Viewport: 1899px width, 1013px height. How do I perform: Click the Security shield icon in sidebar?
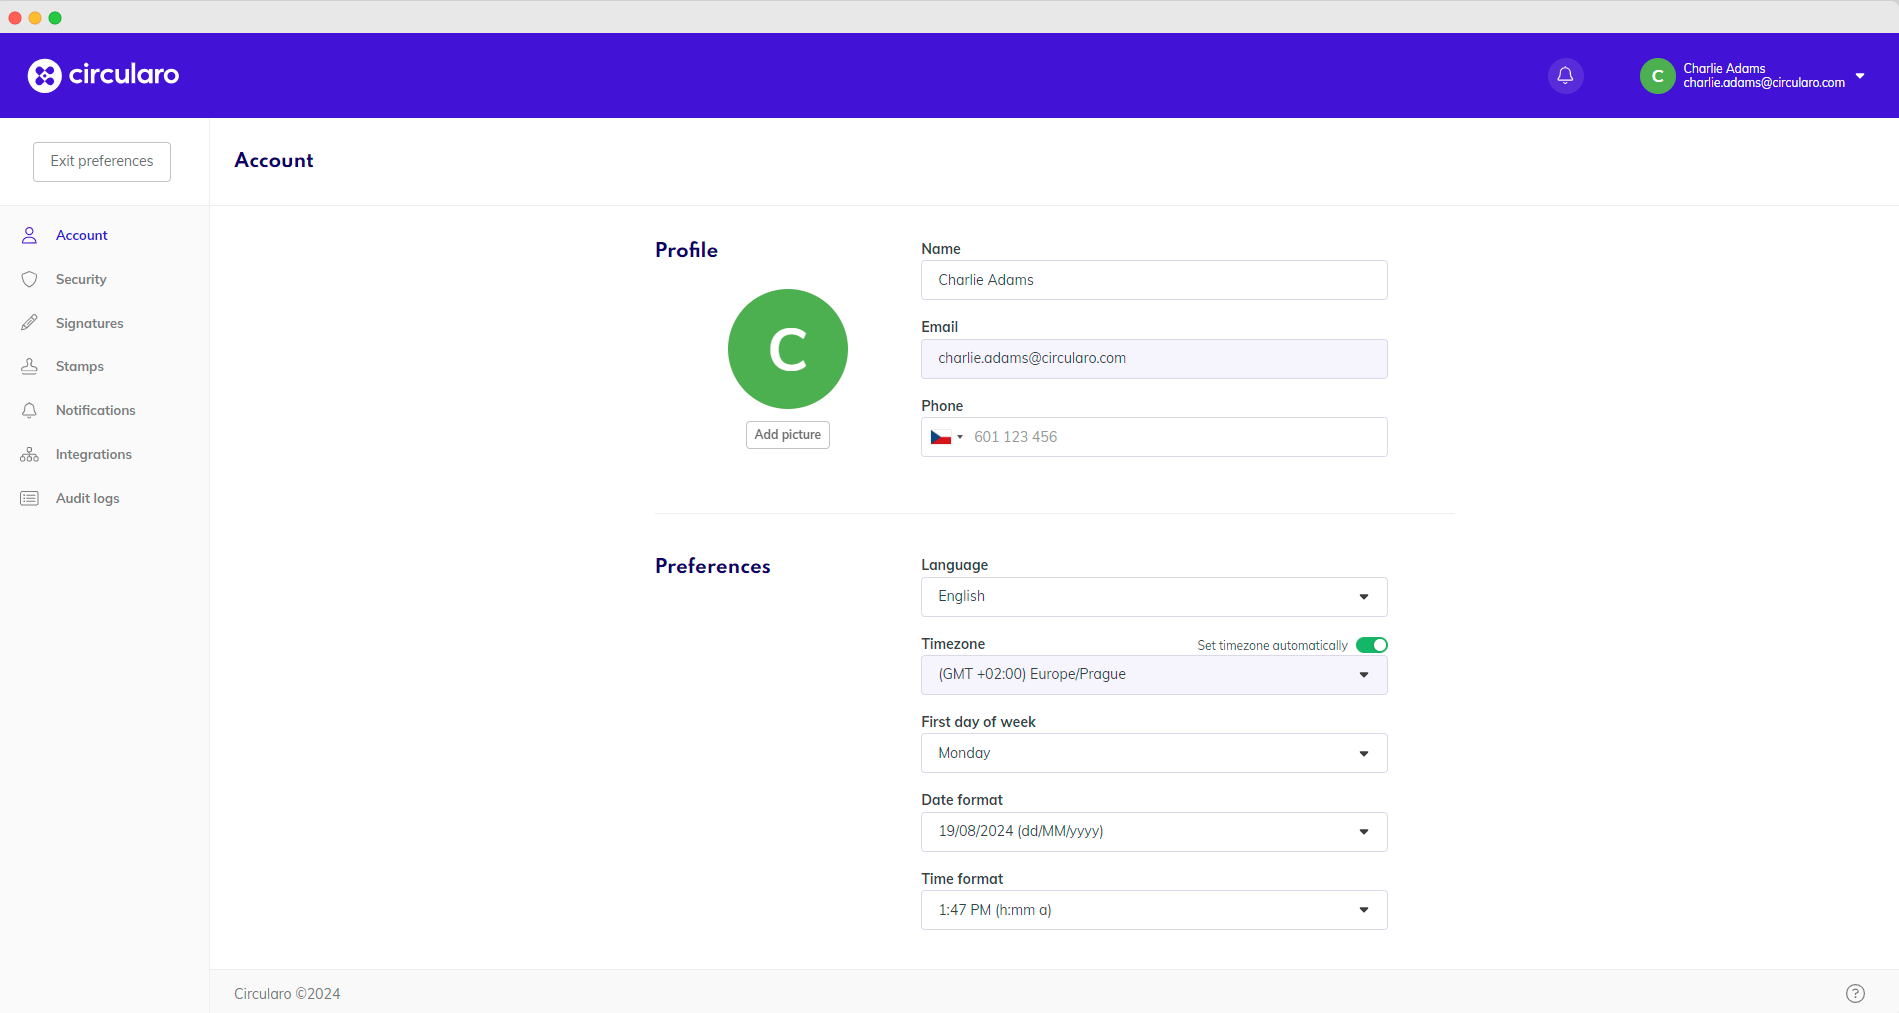click(x=30, y=280)
